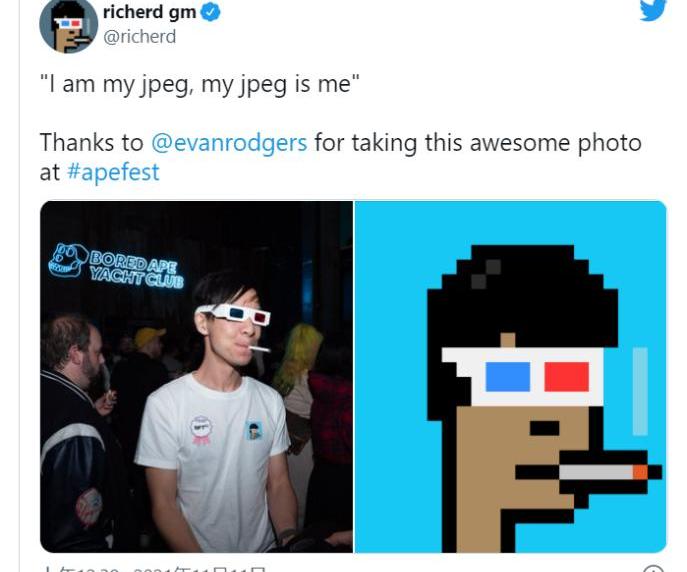Open richerd's pixel avatar profile picture
Screen dimensions: 687x572
[68, 25]
